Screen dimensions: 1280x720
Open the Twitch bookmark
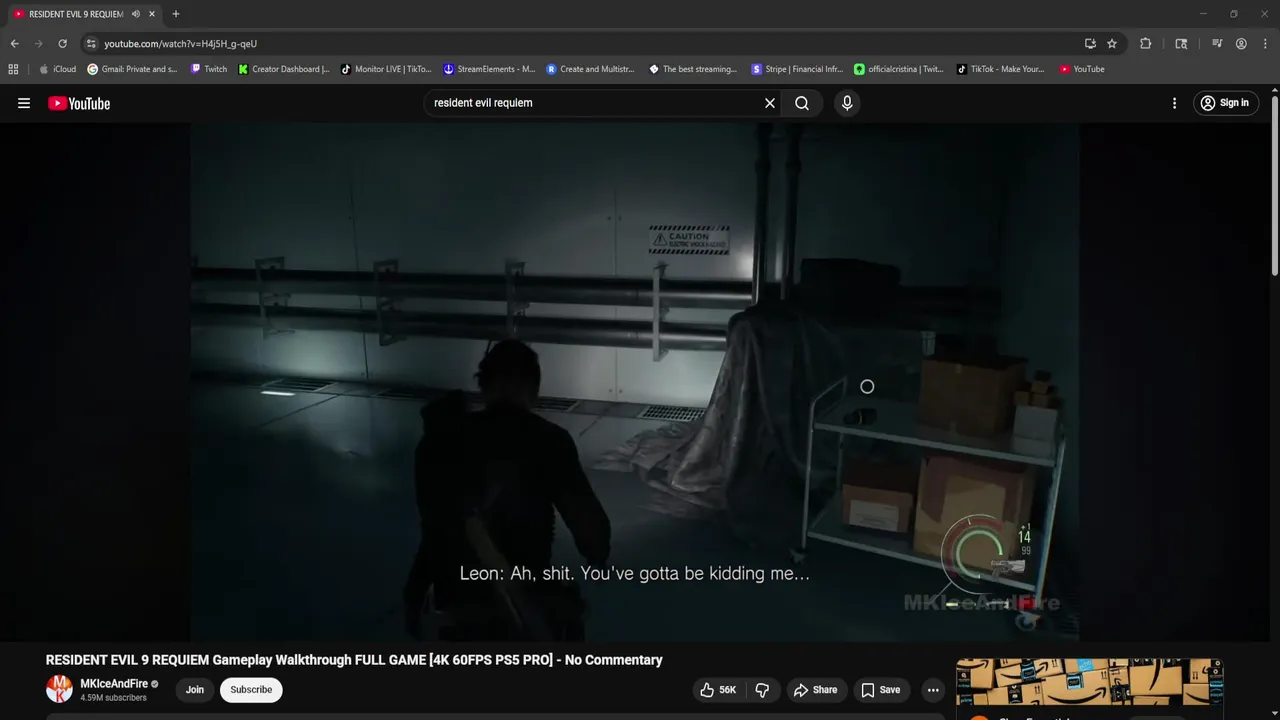209,69
